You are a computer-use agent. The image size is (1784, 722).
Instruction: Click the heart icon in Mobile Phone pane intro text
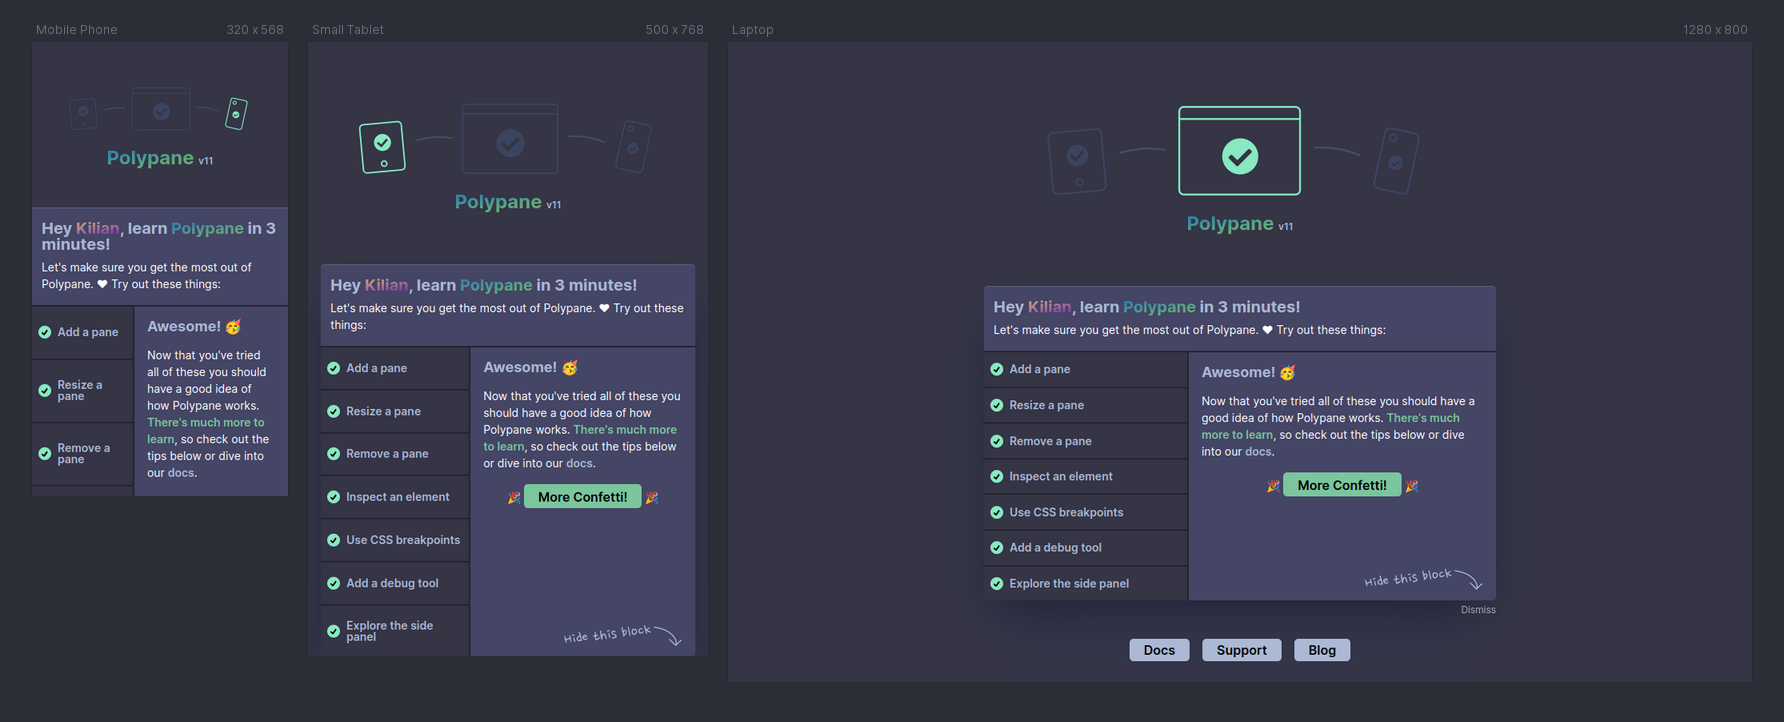[102, 284]
